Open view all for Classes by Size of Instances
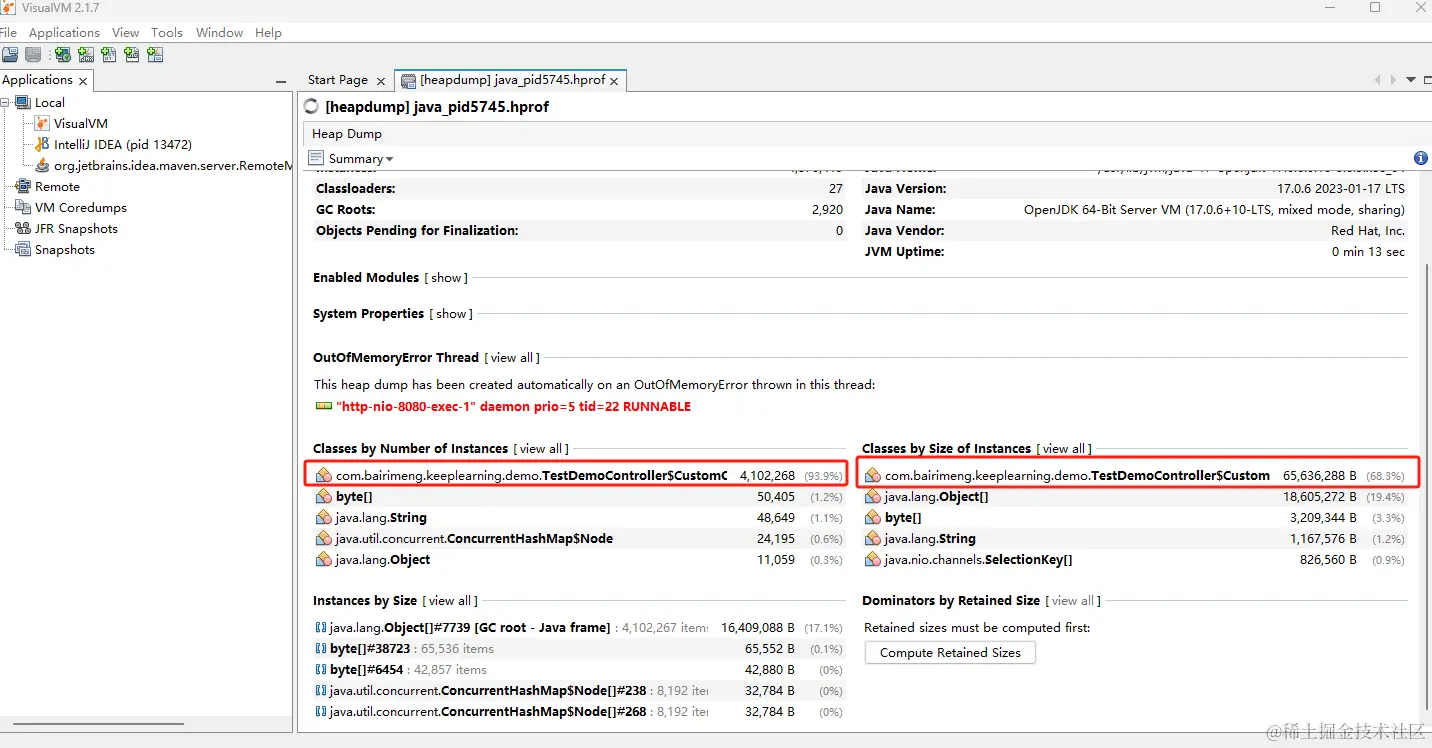 (x=1066, y=449)
